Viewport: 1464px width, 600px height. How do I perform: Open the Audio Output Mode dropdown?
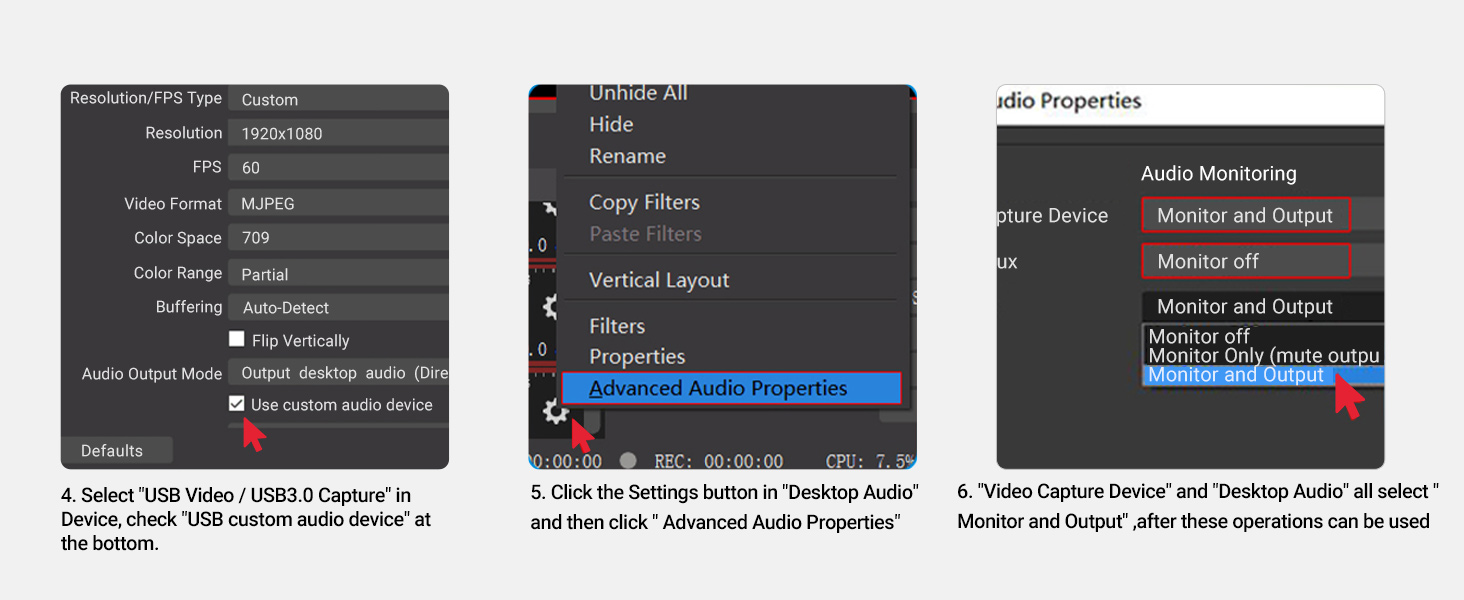pyautogui.click(x=338, y=373)
